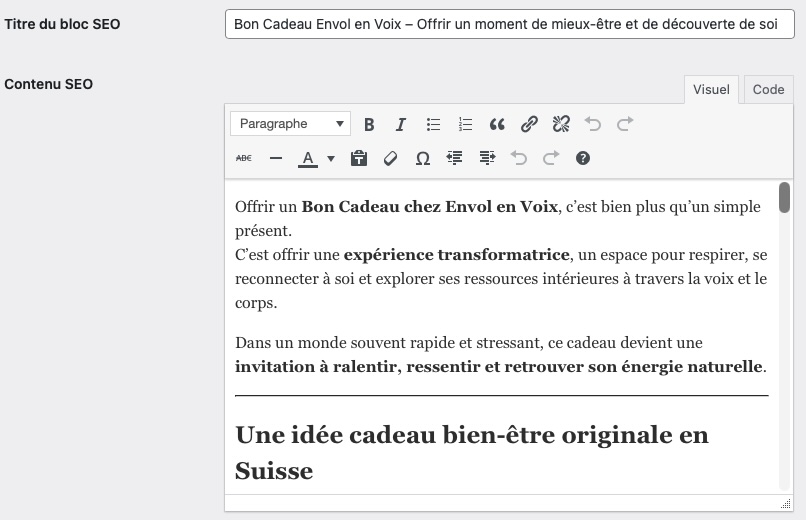Insert or edit link
This screenshot has height=520, width=806.
(529, 124)
